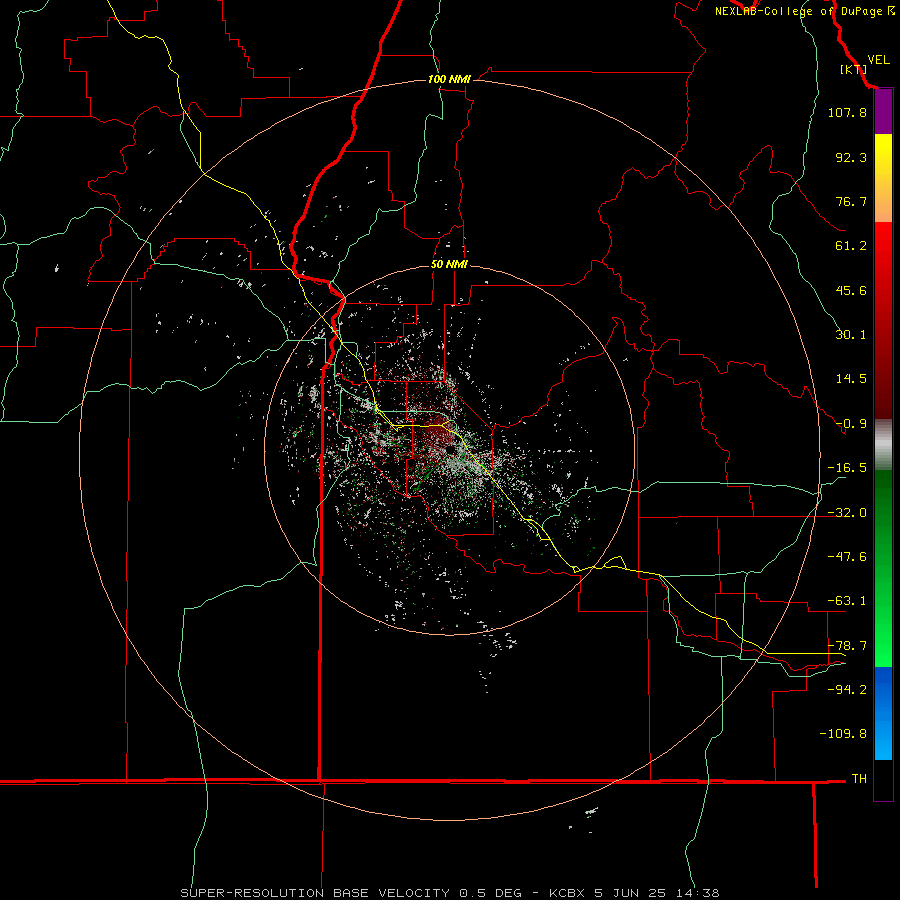Image resolution: width=900 pixels, height=900 pixels.
Task: Click the 14.5 velocity scale value
Action: 851,379
